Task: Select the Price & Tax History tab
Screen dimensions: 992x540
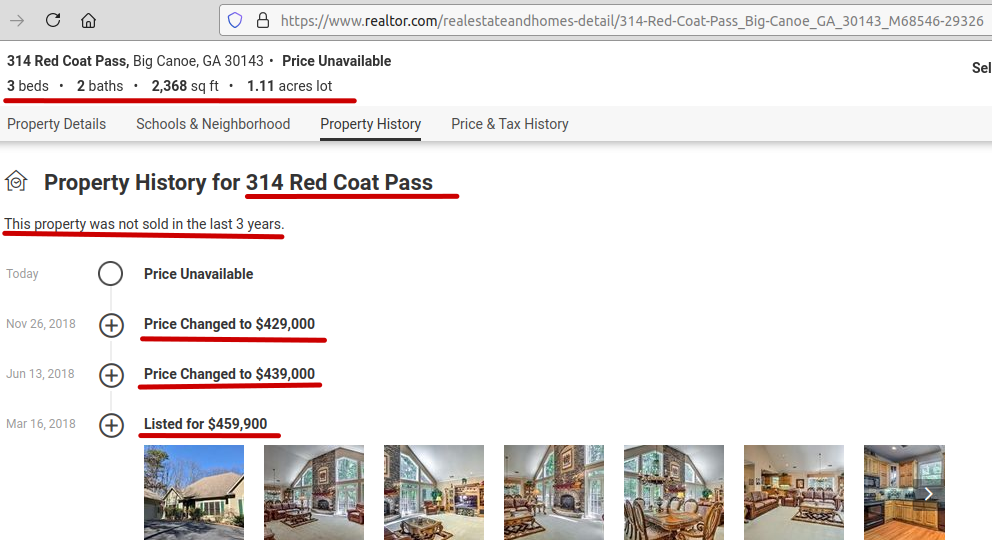Action: coord(509,124)
